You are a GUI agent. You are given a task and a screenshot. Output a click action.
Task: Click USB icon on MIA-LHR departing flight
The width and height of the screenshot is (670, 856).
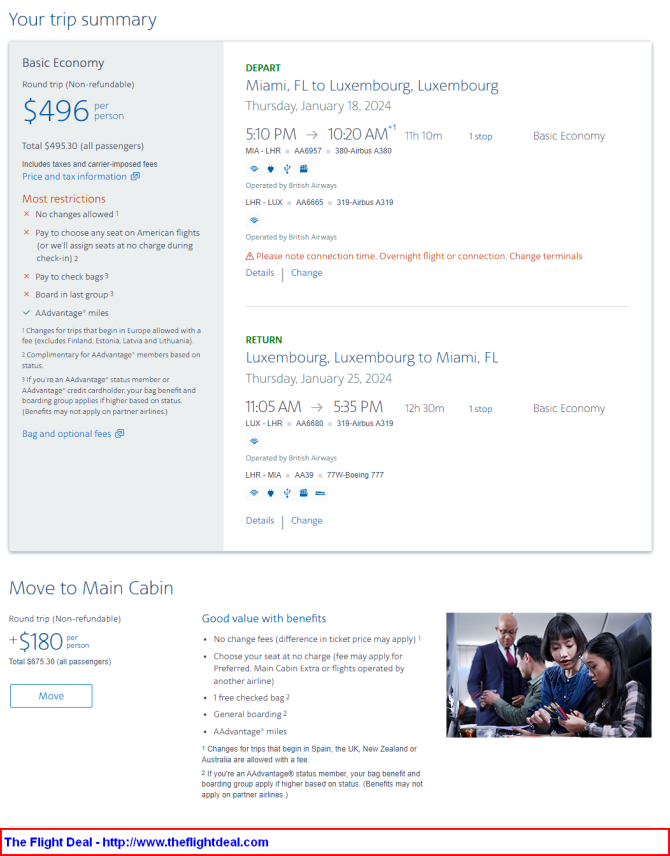[x=286, y=169]
